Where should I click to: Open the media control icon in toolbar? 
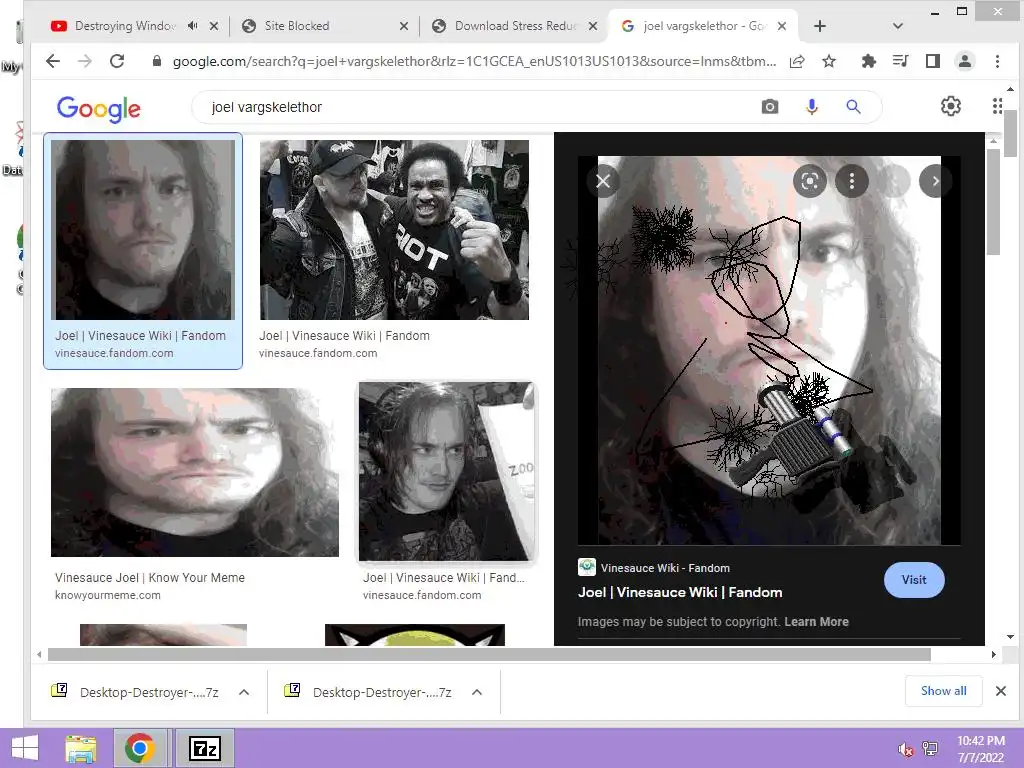point(901,61)
